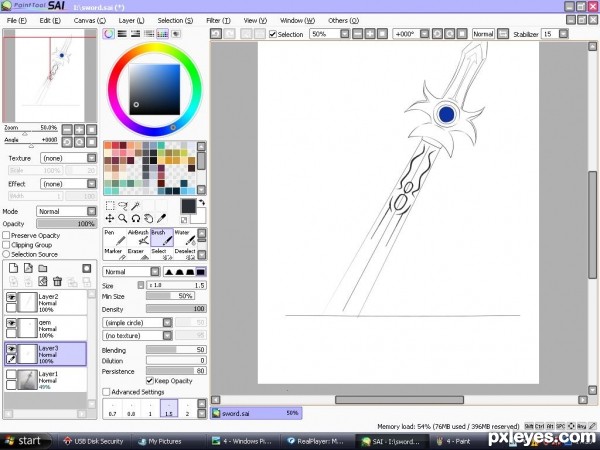The height and width of the screenshot is (450, 600).
Task: Hide Layer2 using its eye icon
Action: pos(11,297)
